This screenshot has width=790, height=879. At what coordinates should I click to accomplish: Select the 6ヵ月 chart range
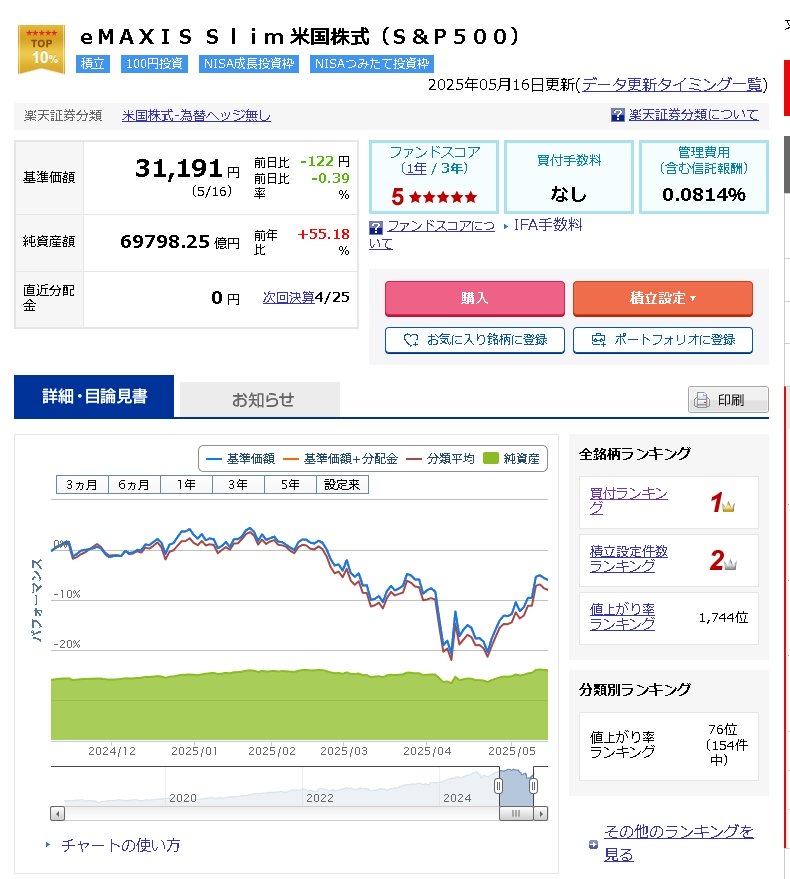(x=134, y=484)
